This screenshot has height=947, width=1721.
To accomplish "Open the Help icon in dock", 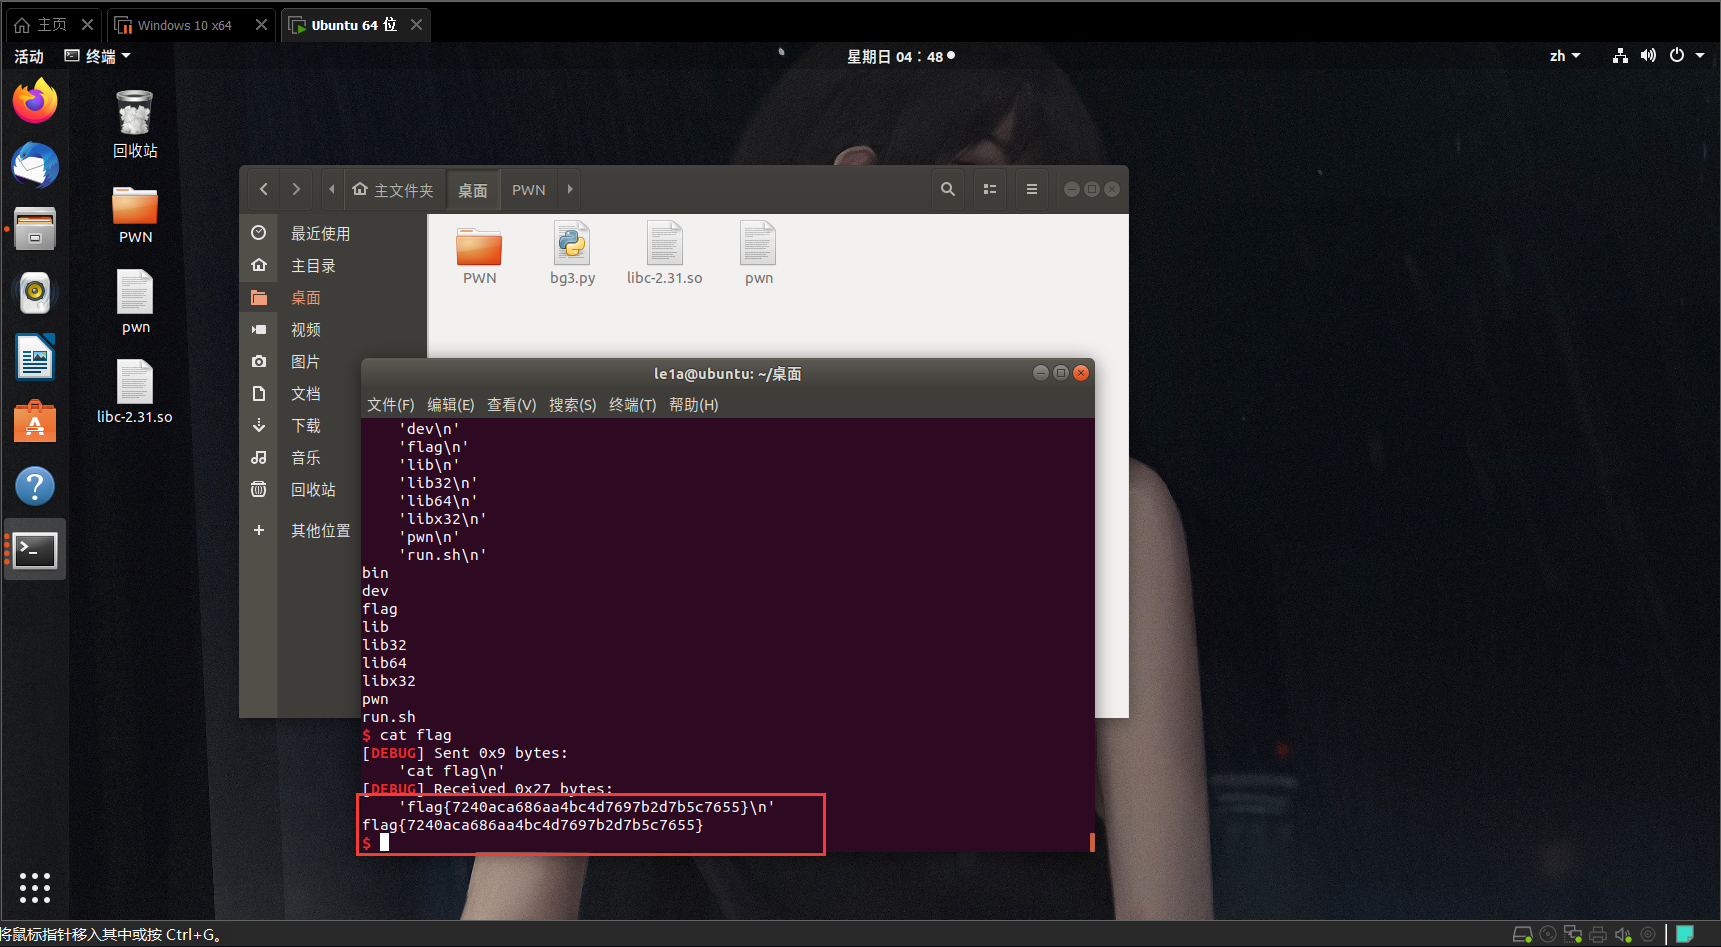I will [35, 486].
